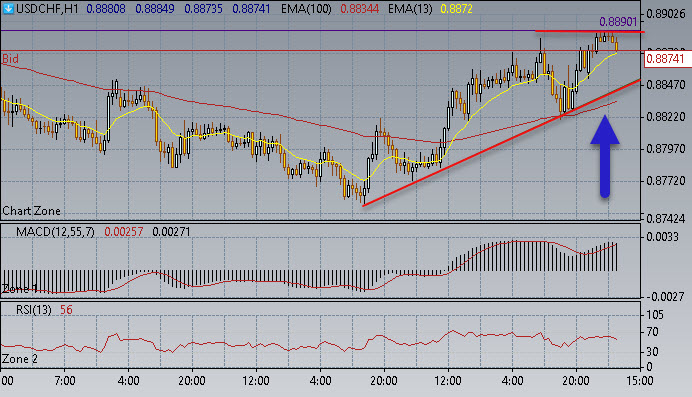692x397 pixels.
Task: Select the USDCHF,H1 symbol title
Action: [x=47, y=9]
